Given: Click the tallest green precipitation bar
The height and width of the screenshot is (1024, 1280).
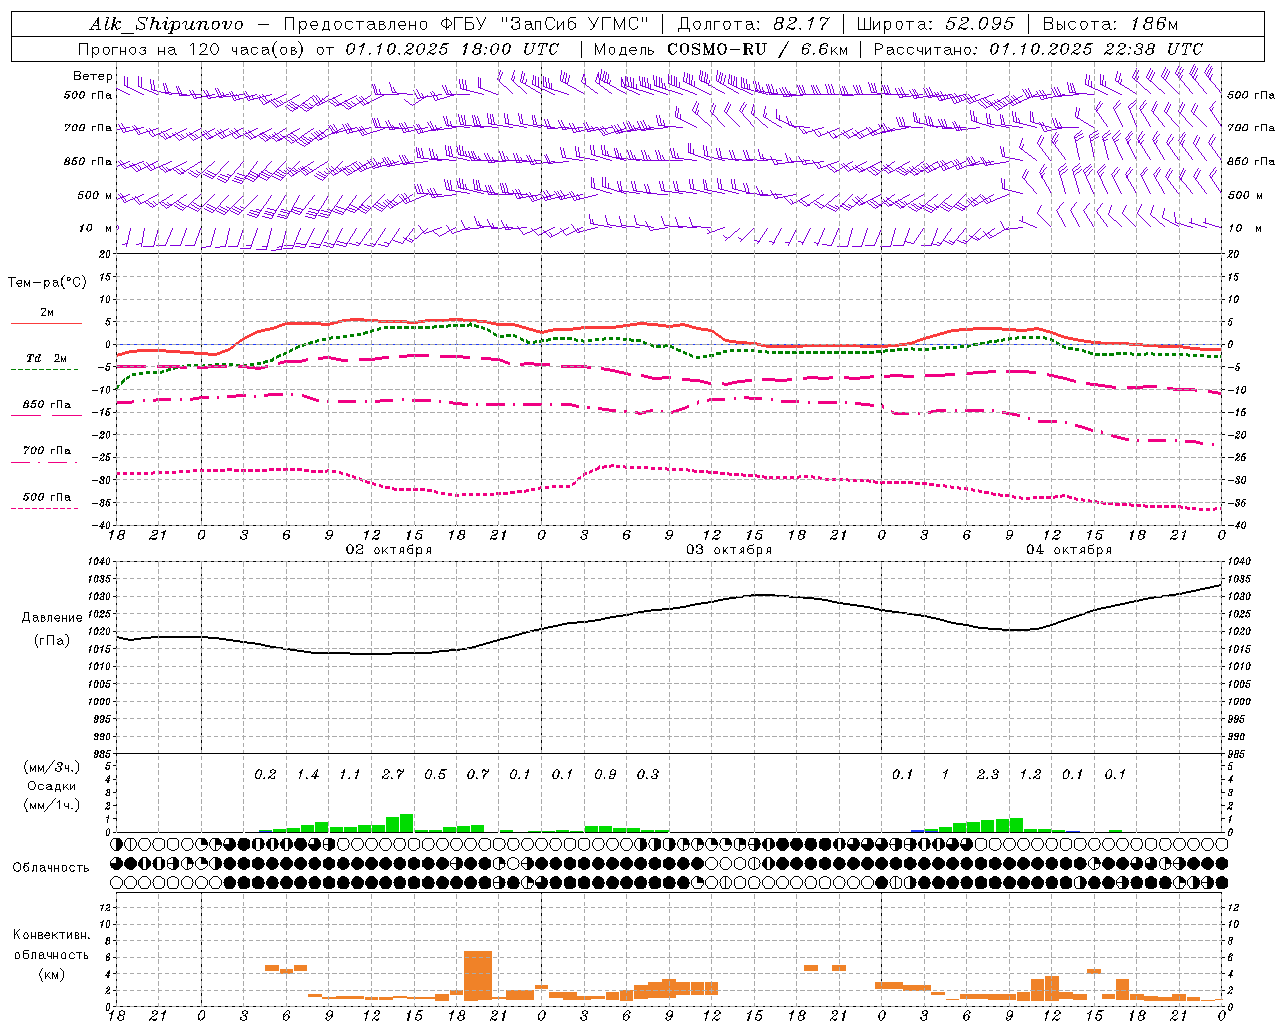Looking at the screenshot, I should [406, 823].
